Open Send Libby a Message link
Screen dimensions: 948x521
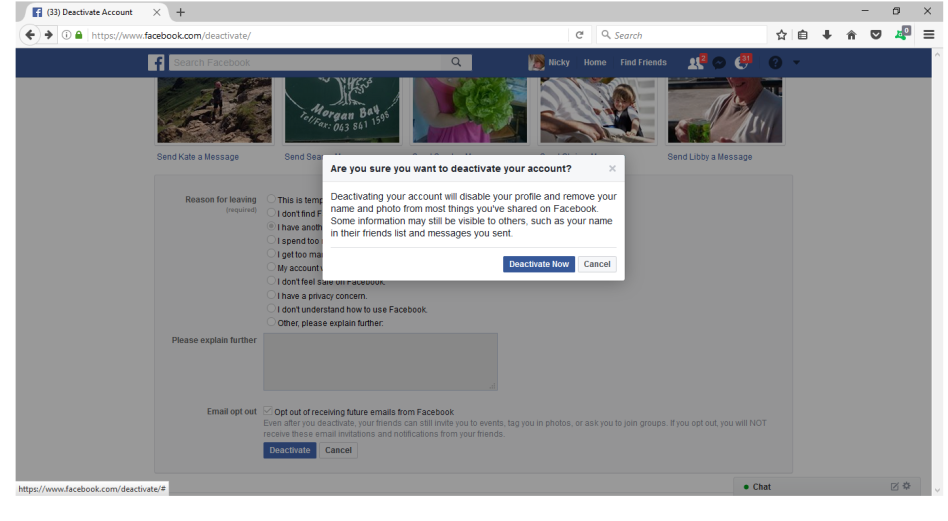click(x=710, y=157)
